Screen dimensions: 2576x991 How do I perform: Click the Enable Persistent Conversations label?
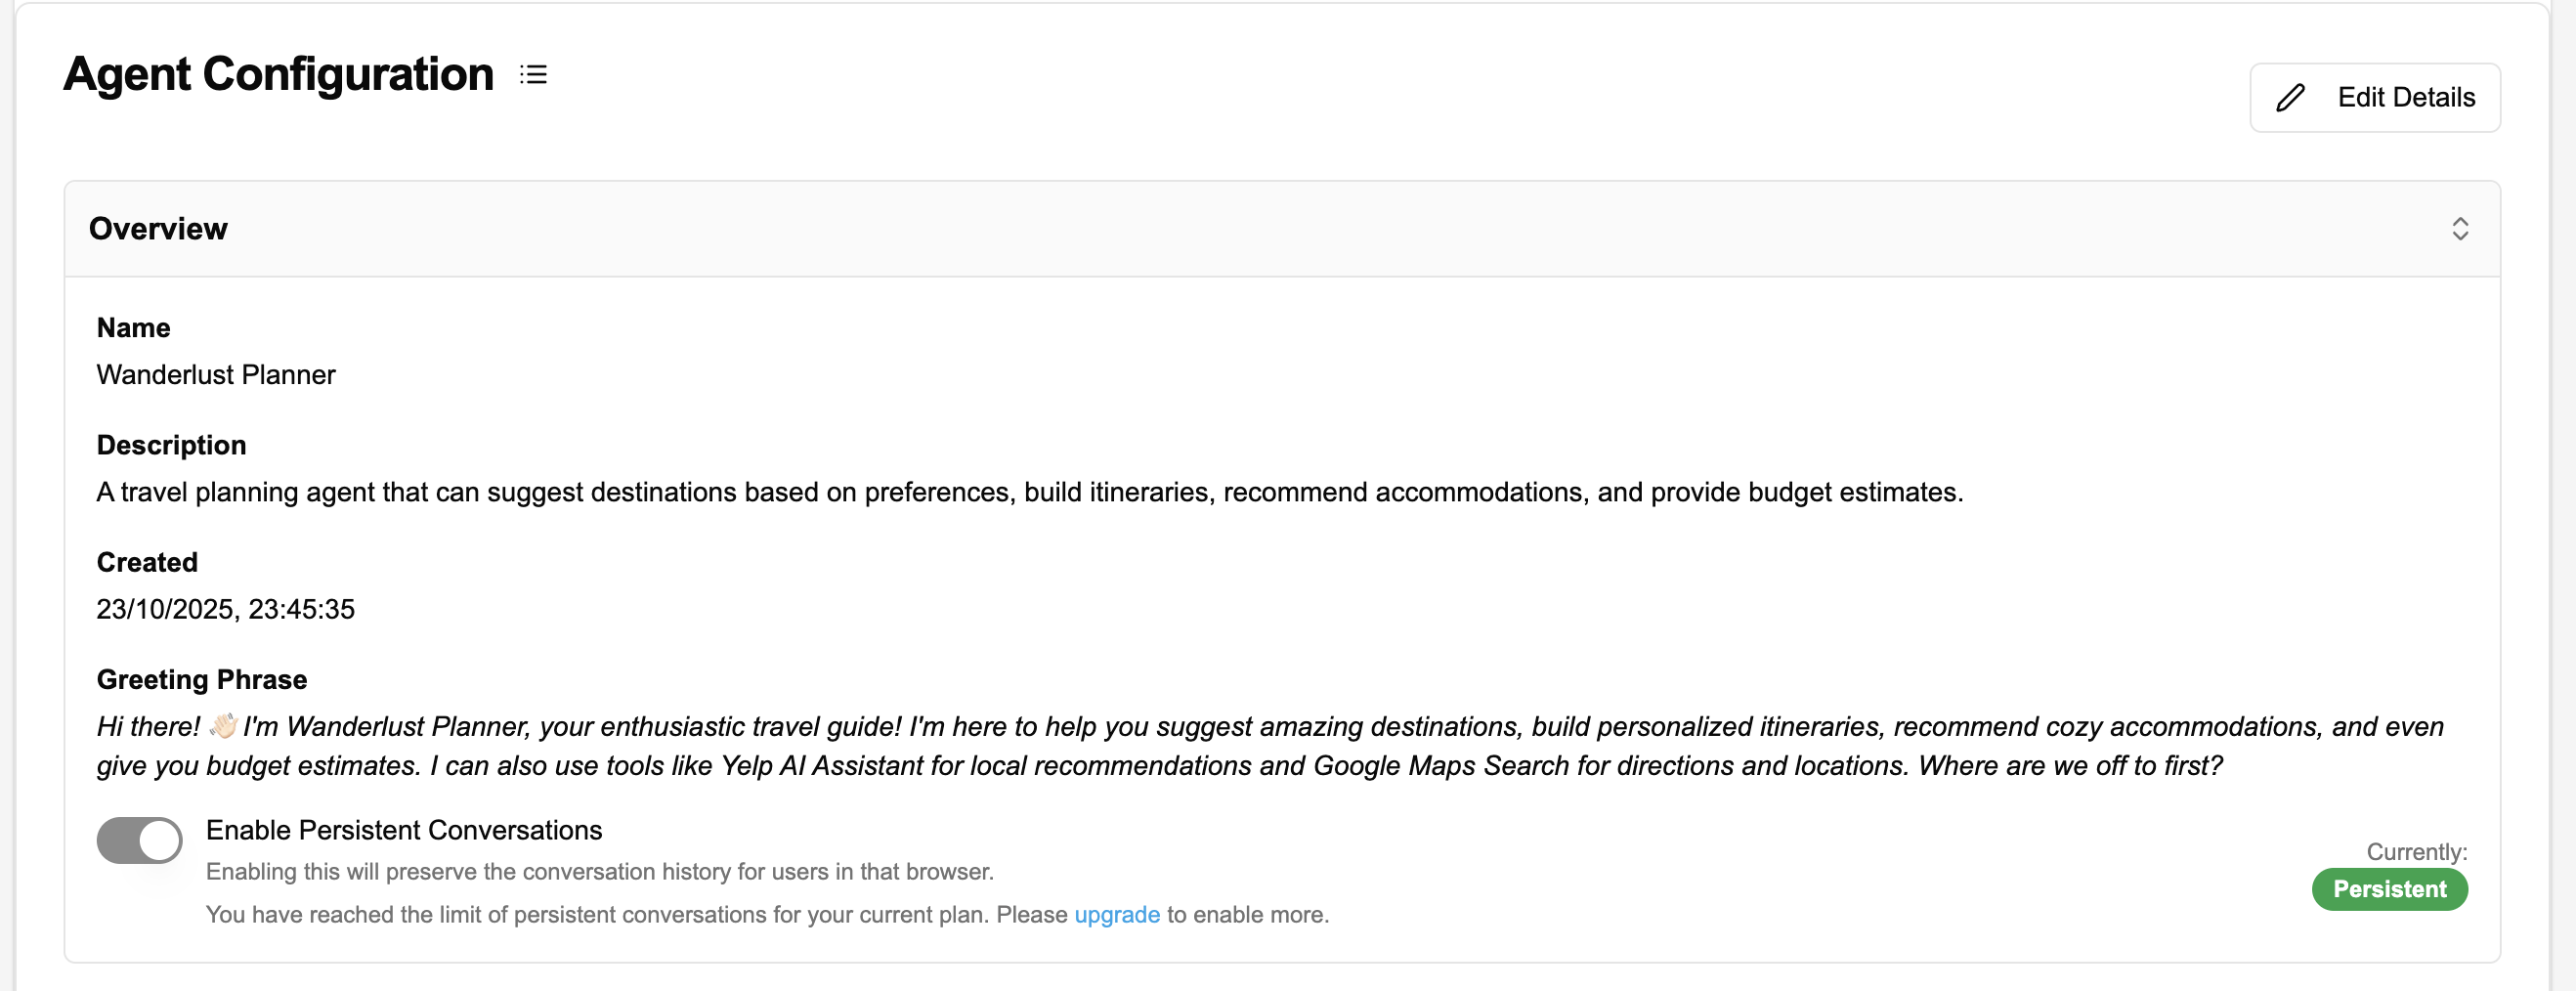click(404, 830)
